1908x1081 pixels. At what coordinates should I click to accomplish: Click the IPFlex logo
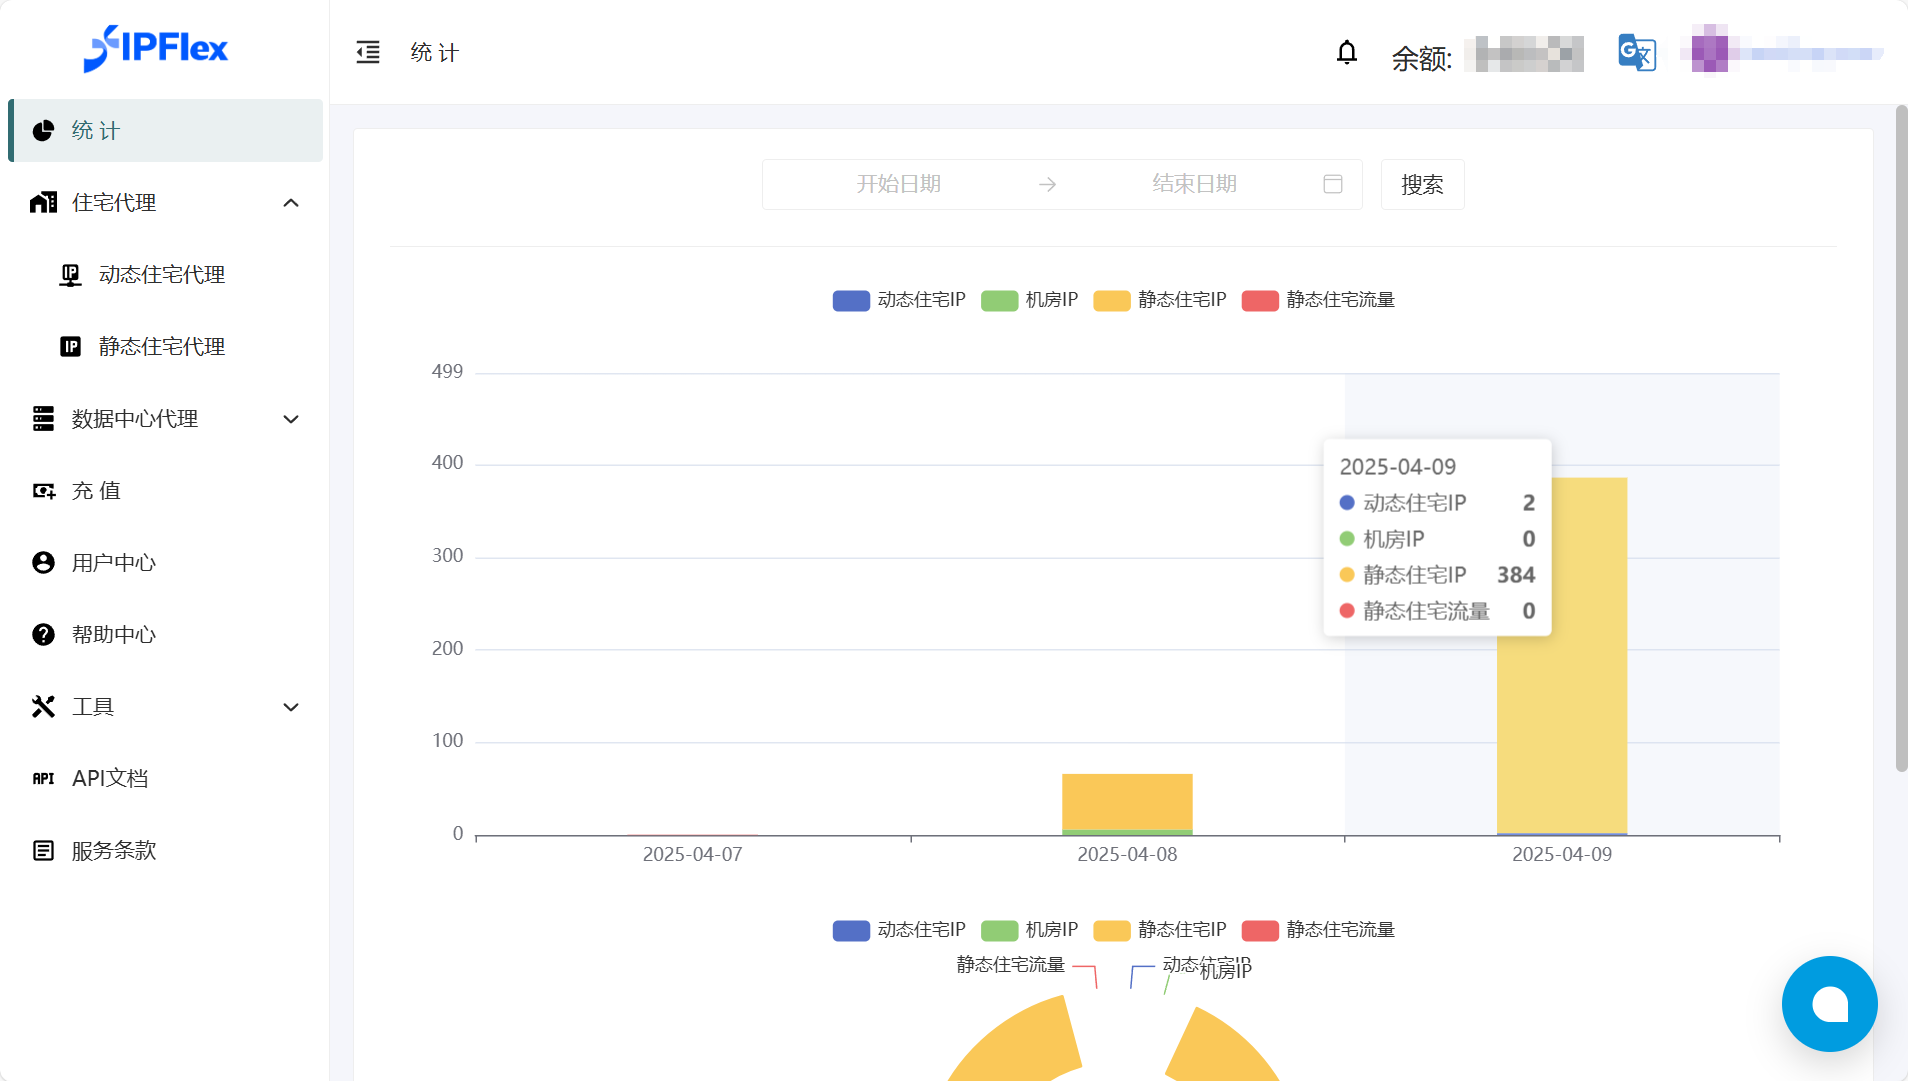[x=156, y=48]
